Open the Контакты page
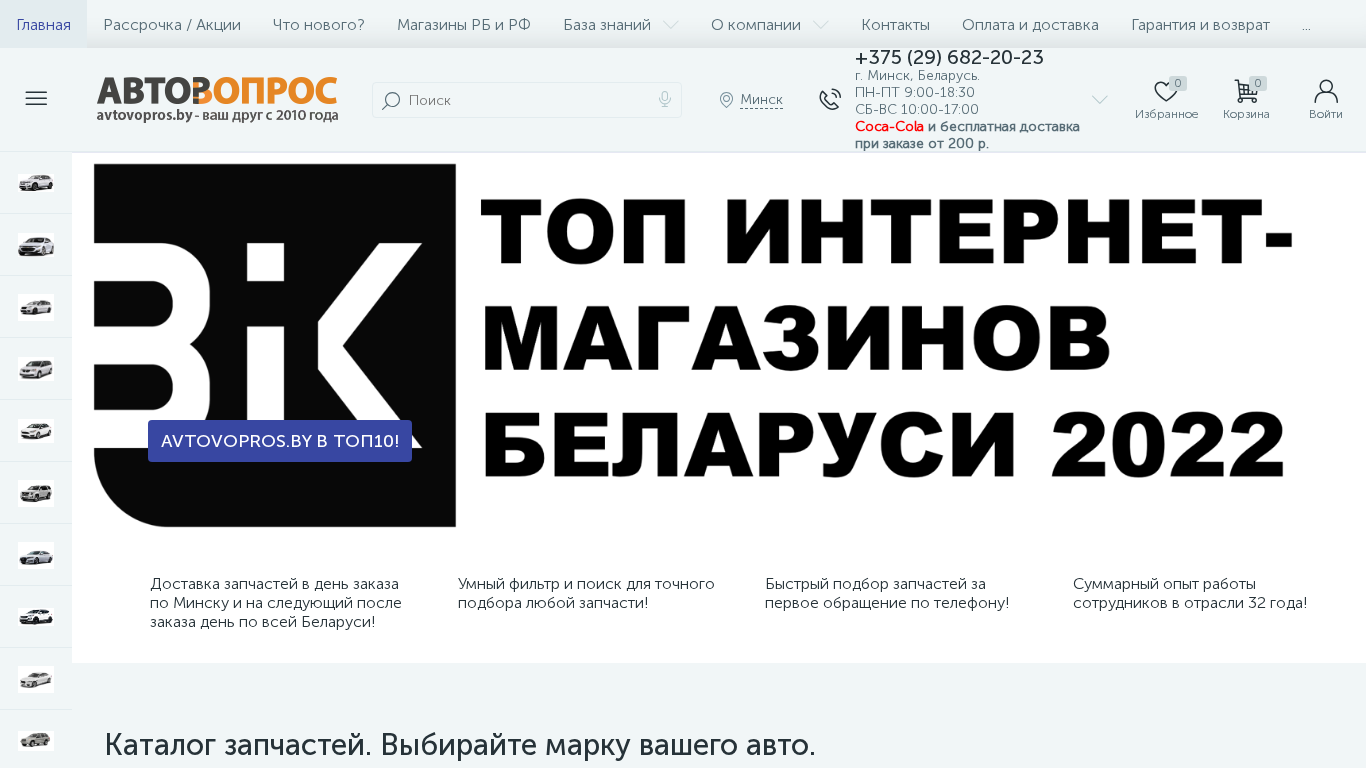Image resolution: width=1366 pixels, height=768 pixels. point(896,24)
